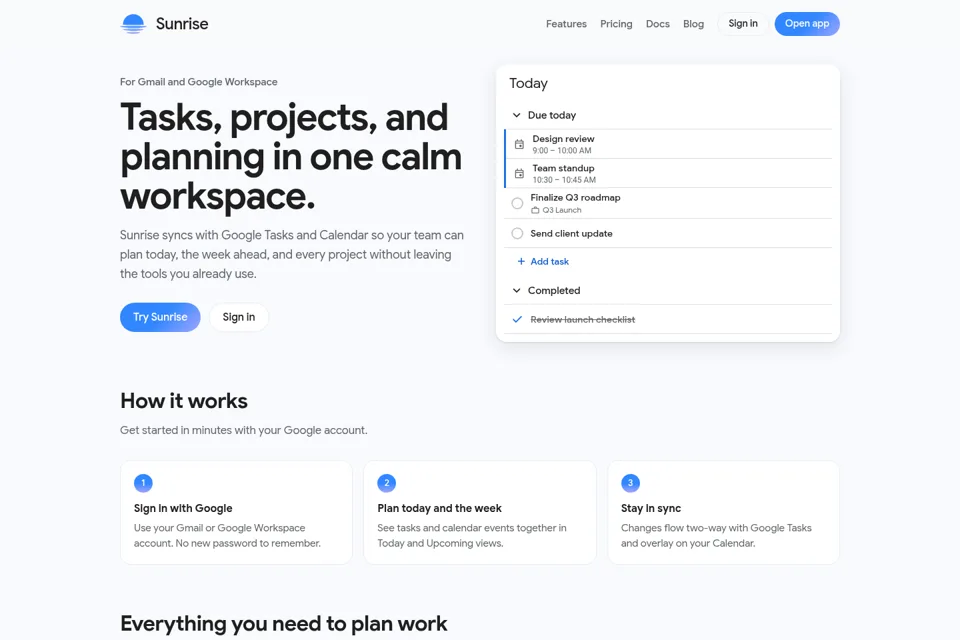Open the Docs nav link
This screenshot has height=640, width=960.
point(658,24)
